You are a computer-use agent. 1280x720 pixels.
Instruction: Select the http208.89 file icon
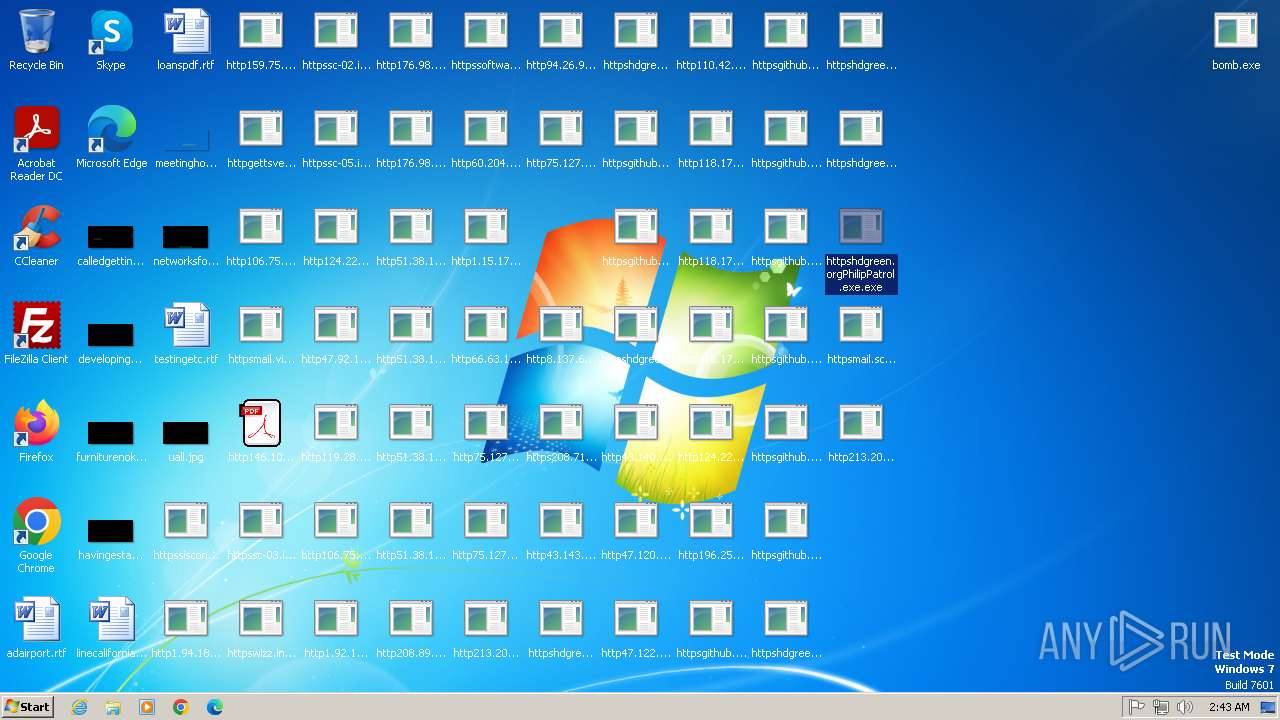(x=411, y=628)
